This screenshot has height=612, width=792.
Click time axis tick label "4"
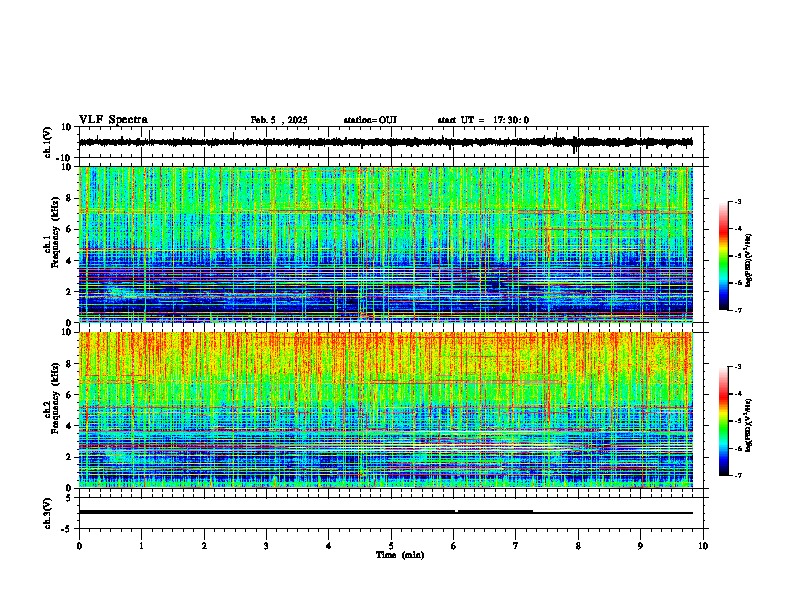point(328,546)
